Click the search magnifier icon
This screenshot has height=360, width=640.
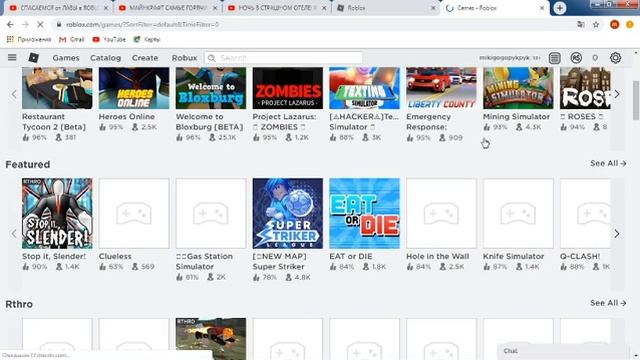tap(211, 58)
